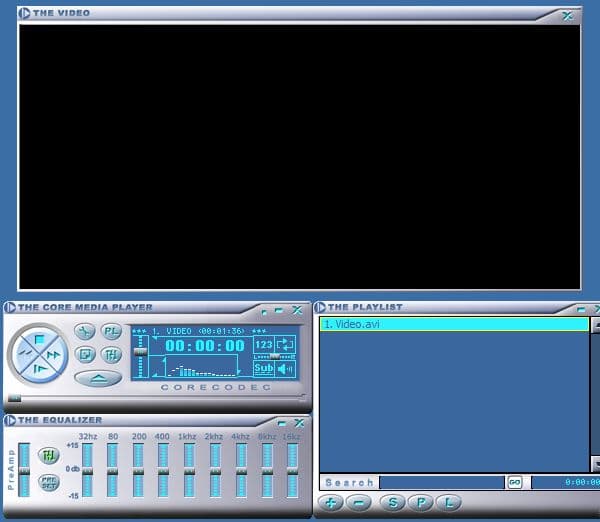Click the 4khz equalizer band slider
The height and width of the screenshot is (522, 600).
(x=241, y=470)
